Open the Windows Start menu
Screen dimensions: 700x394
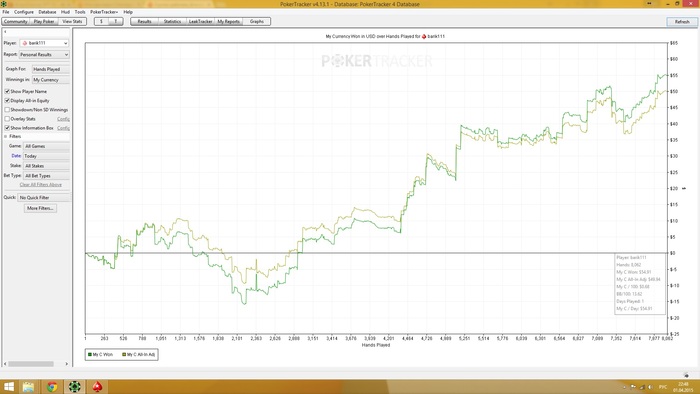tap(9, 386)
